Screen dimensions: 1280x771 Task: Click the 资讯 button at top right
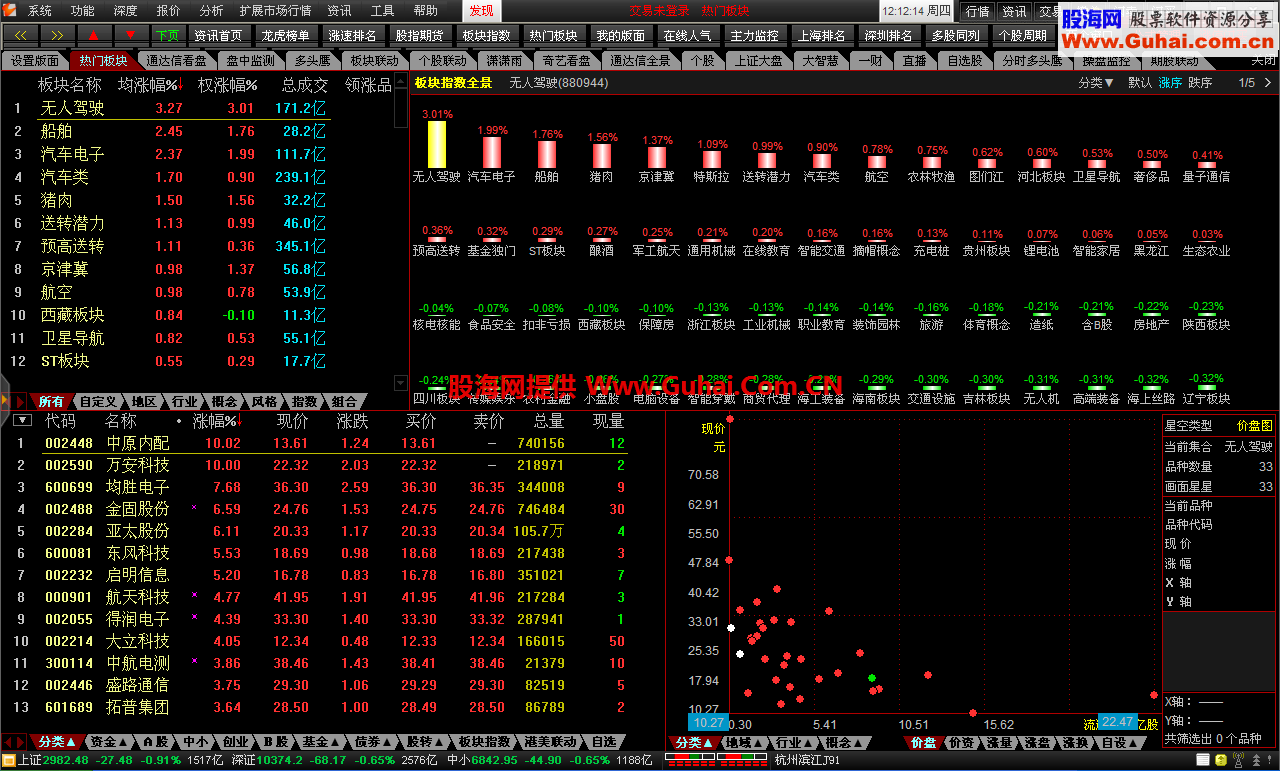click(1014, 11)
